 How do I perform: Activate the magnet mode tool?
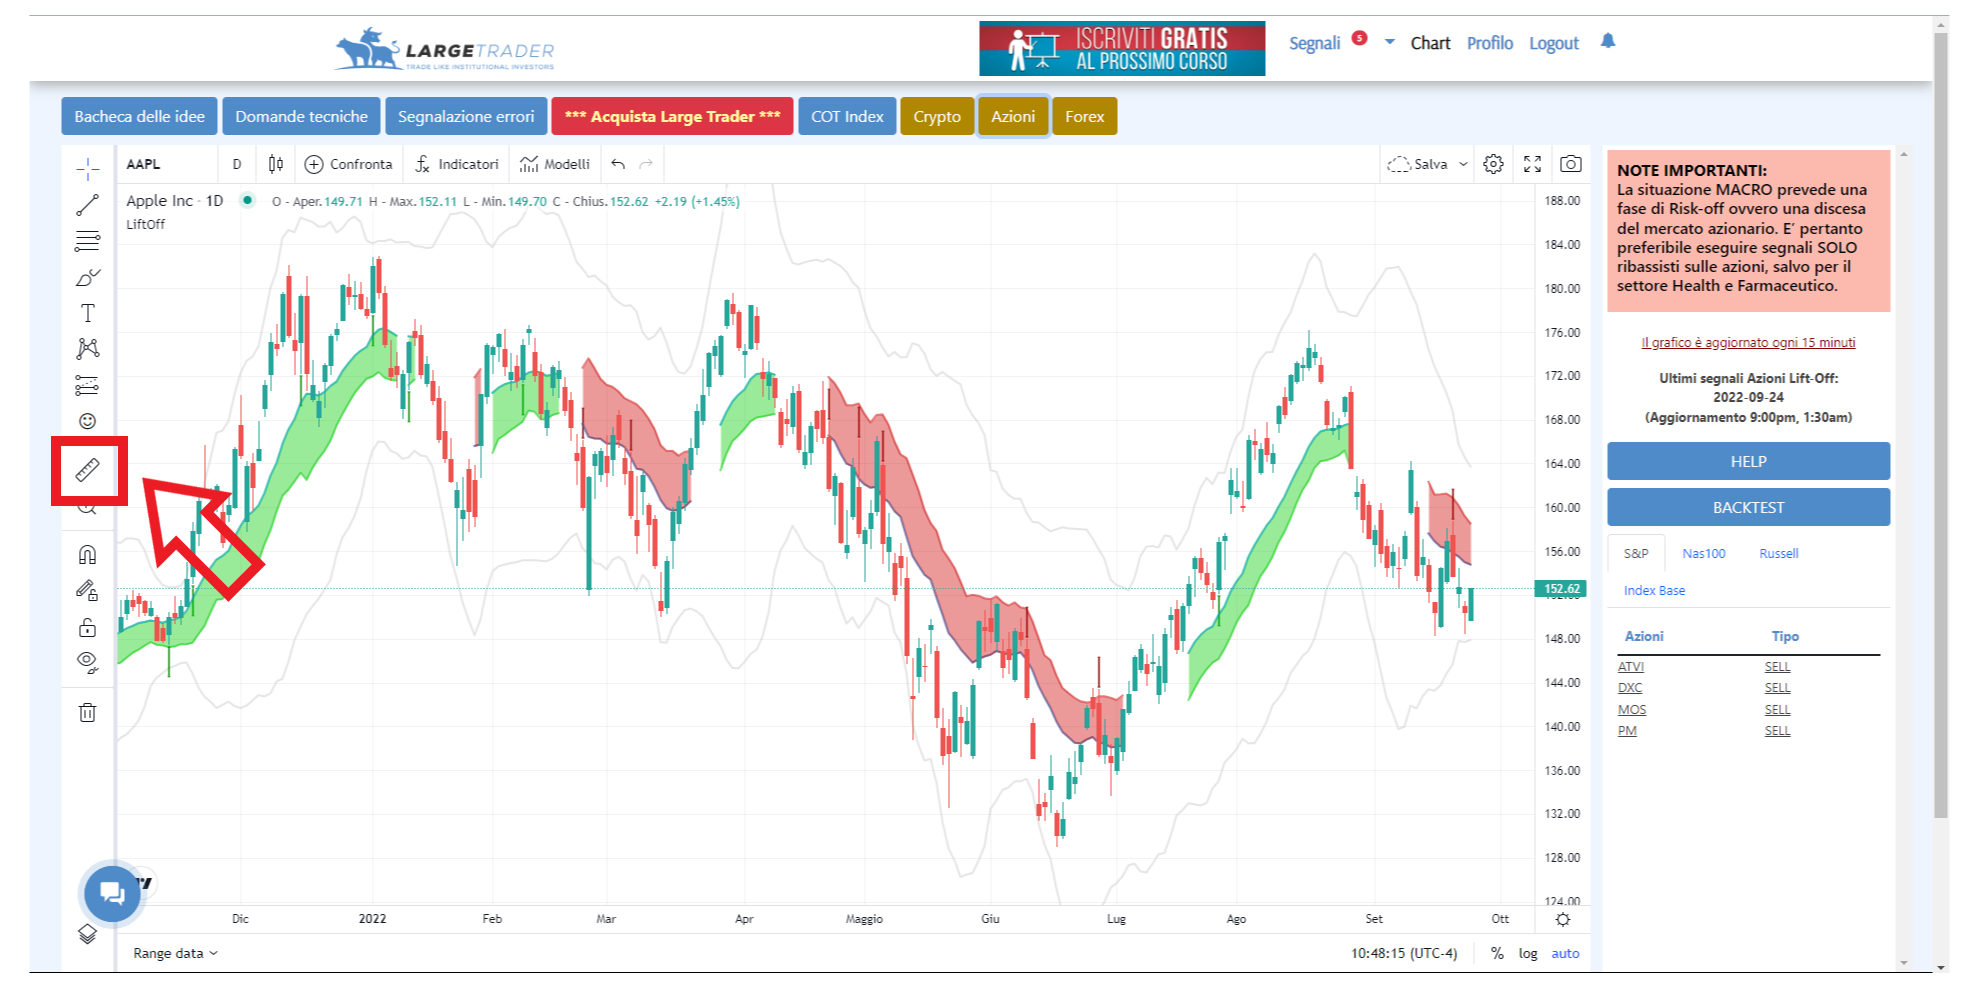tap(88, 554)
